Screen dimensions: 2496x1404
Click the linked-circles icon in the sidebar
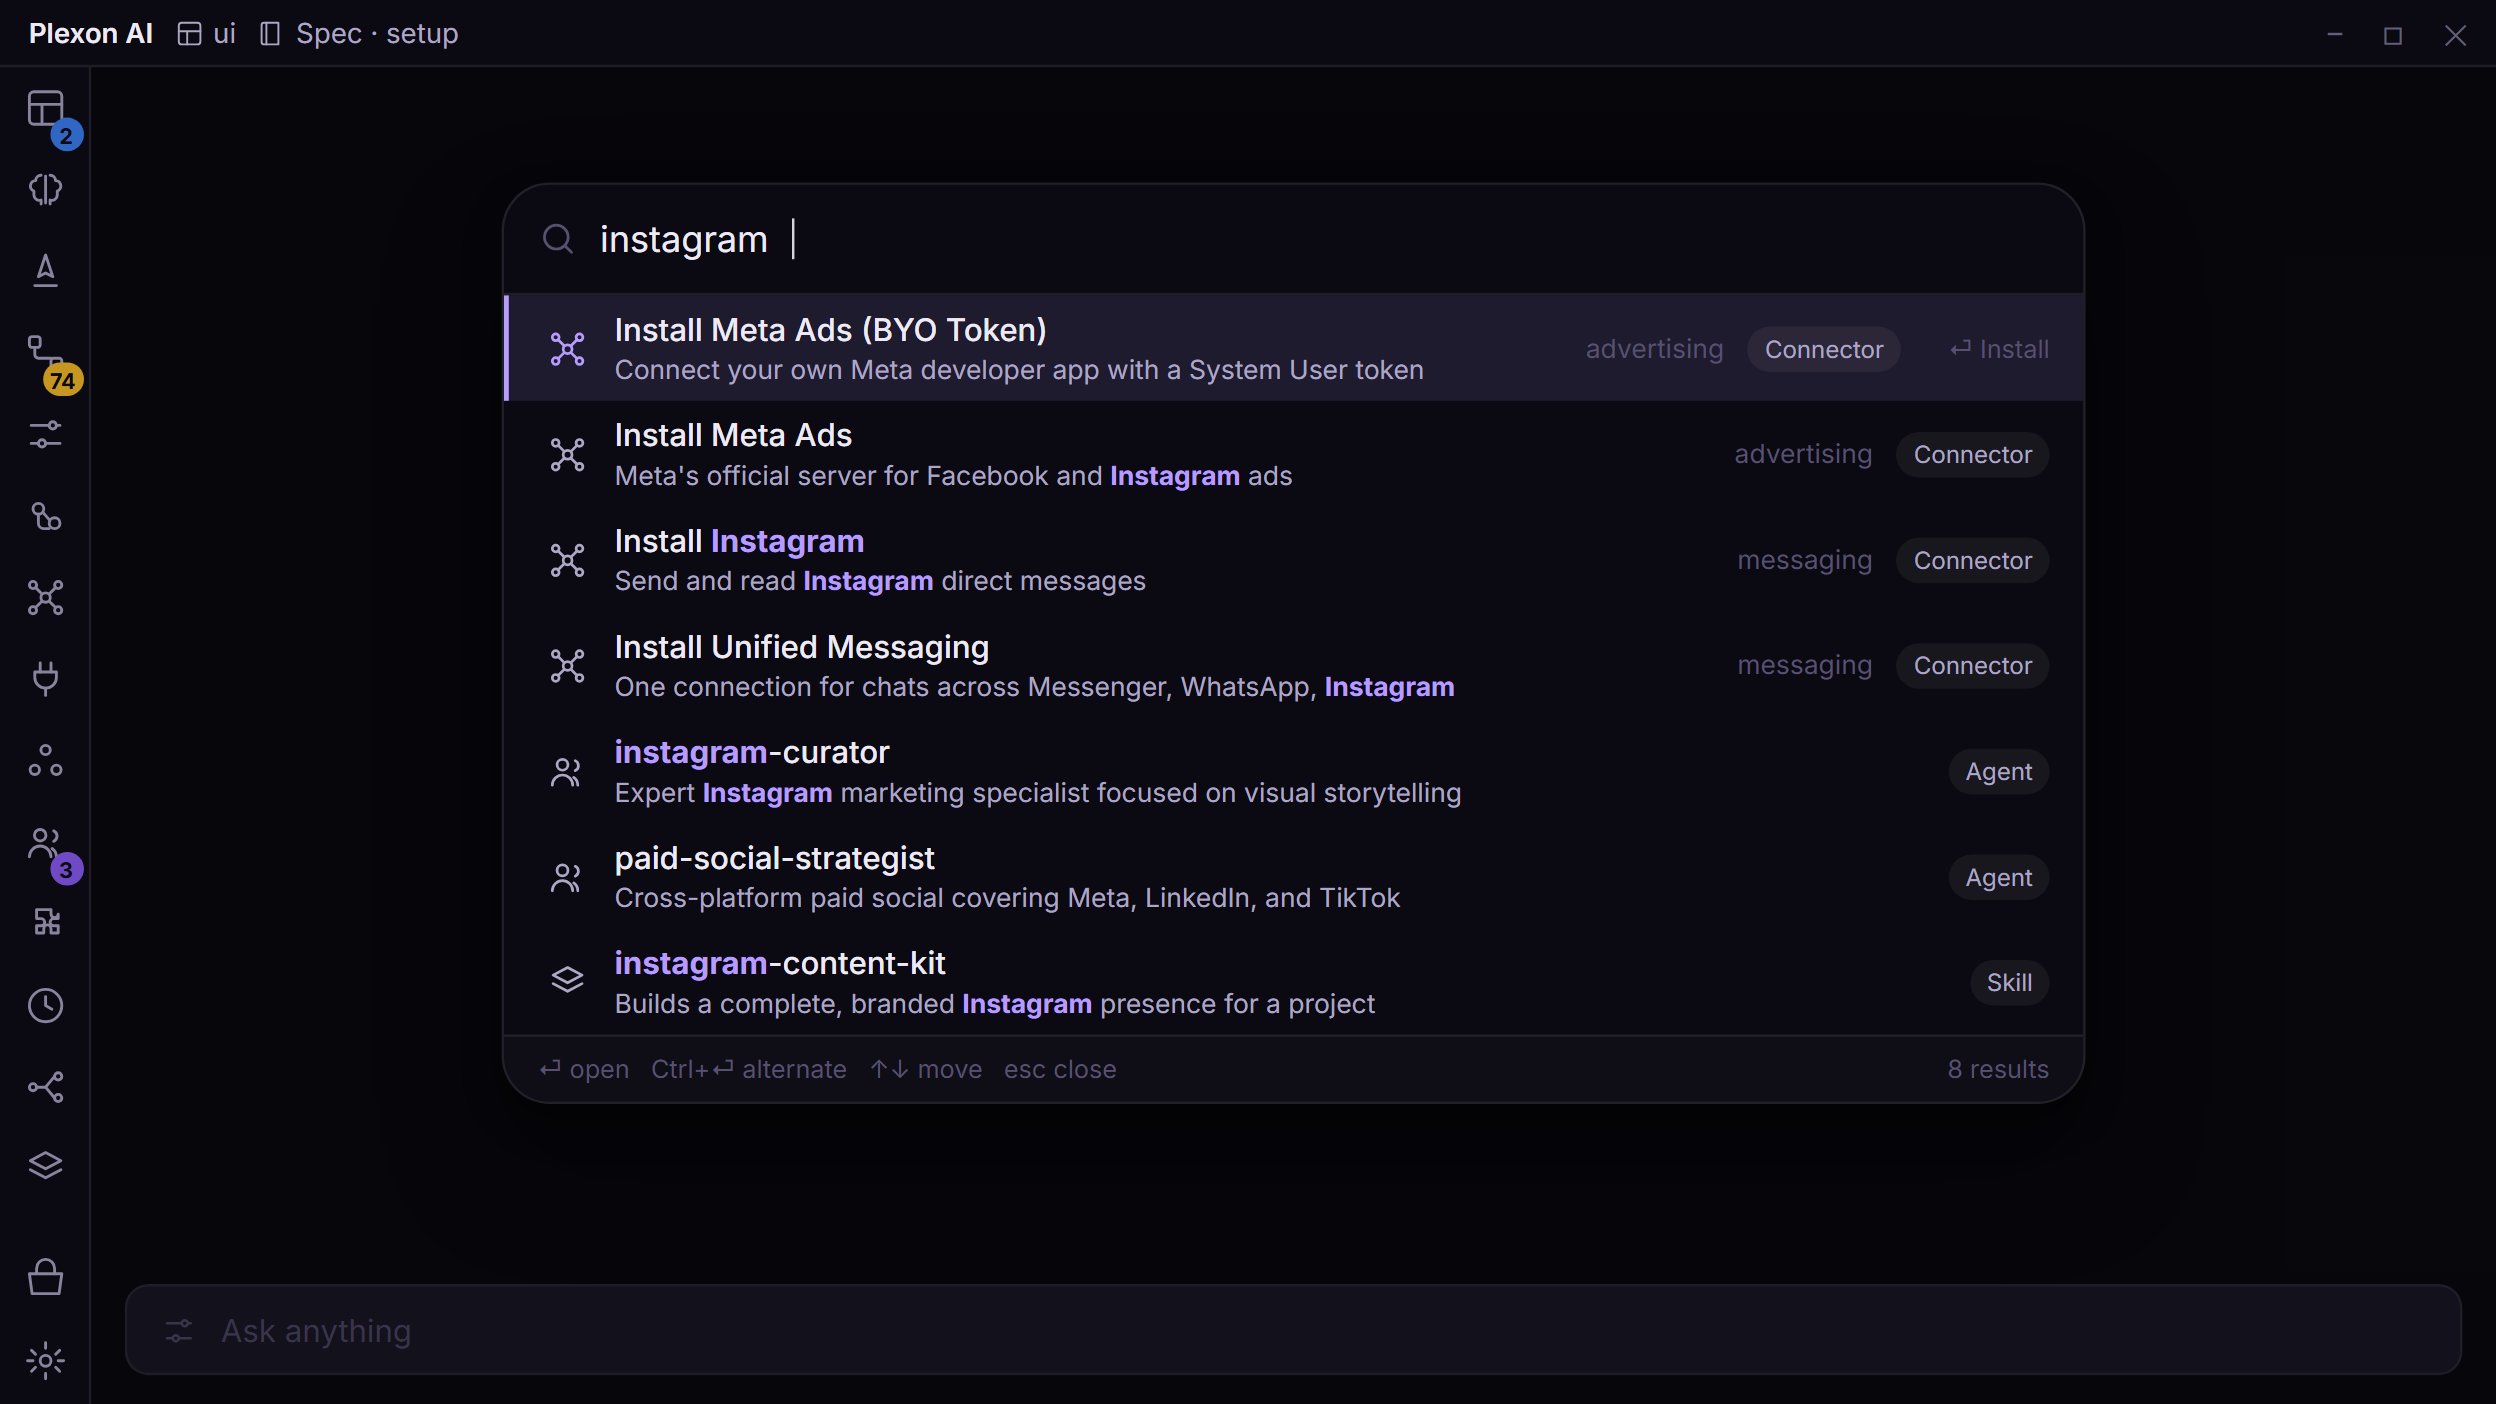point(46,516)
